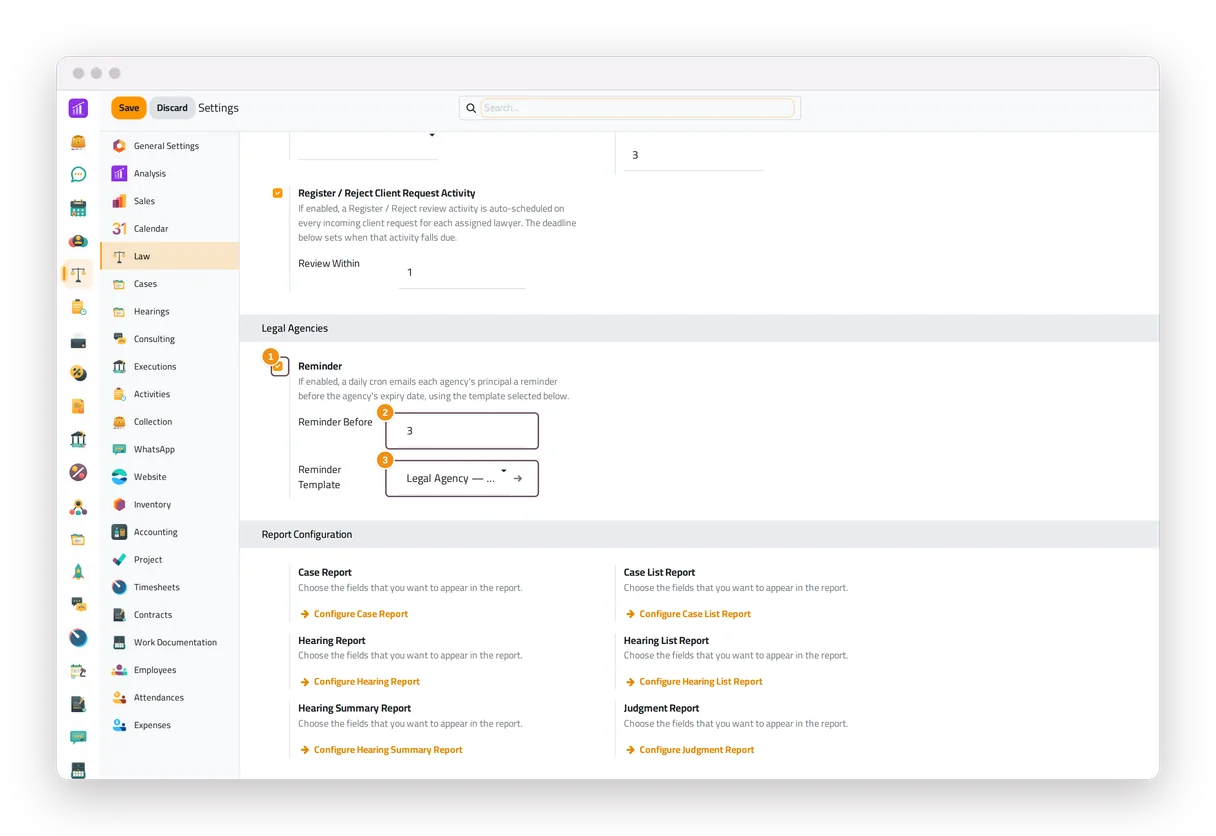Switch to the Analysis settings section

pyautogui.click(x=170, y=174)
